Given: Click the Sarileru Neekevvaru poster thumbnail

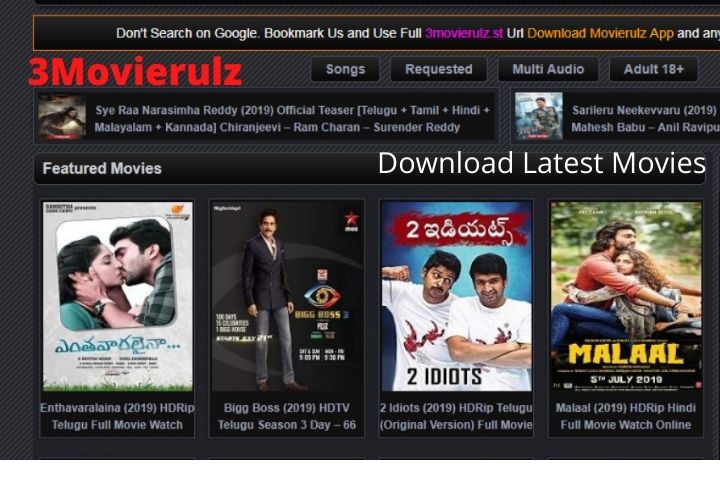Looking at the screenshot, I should click(539, 116).
